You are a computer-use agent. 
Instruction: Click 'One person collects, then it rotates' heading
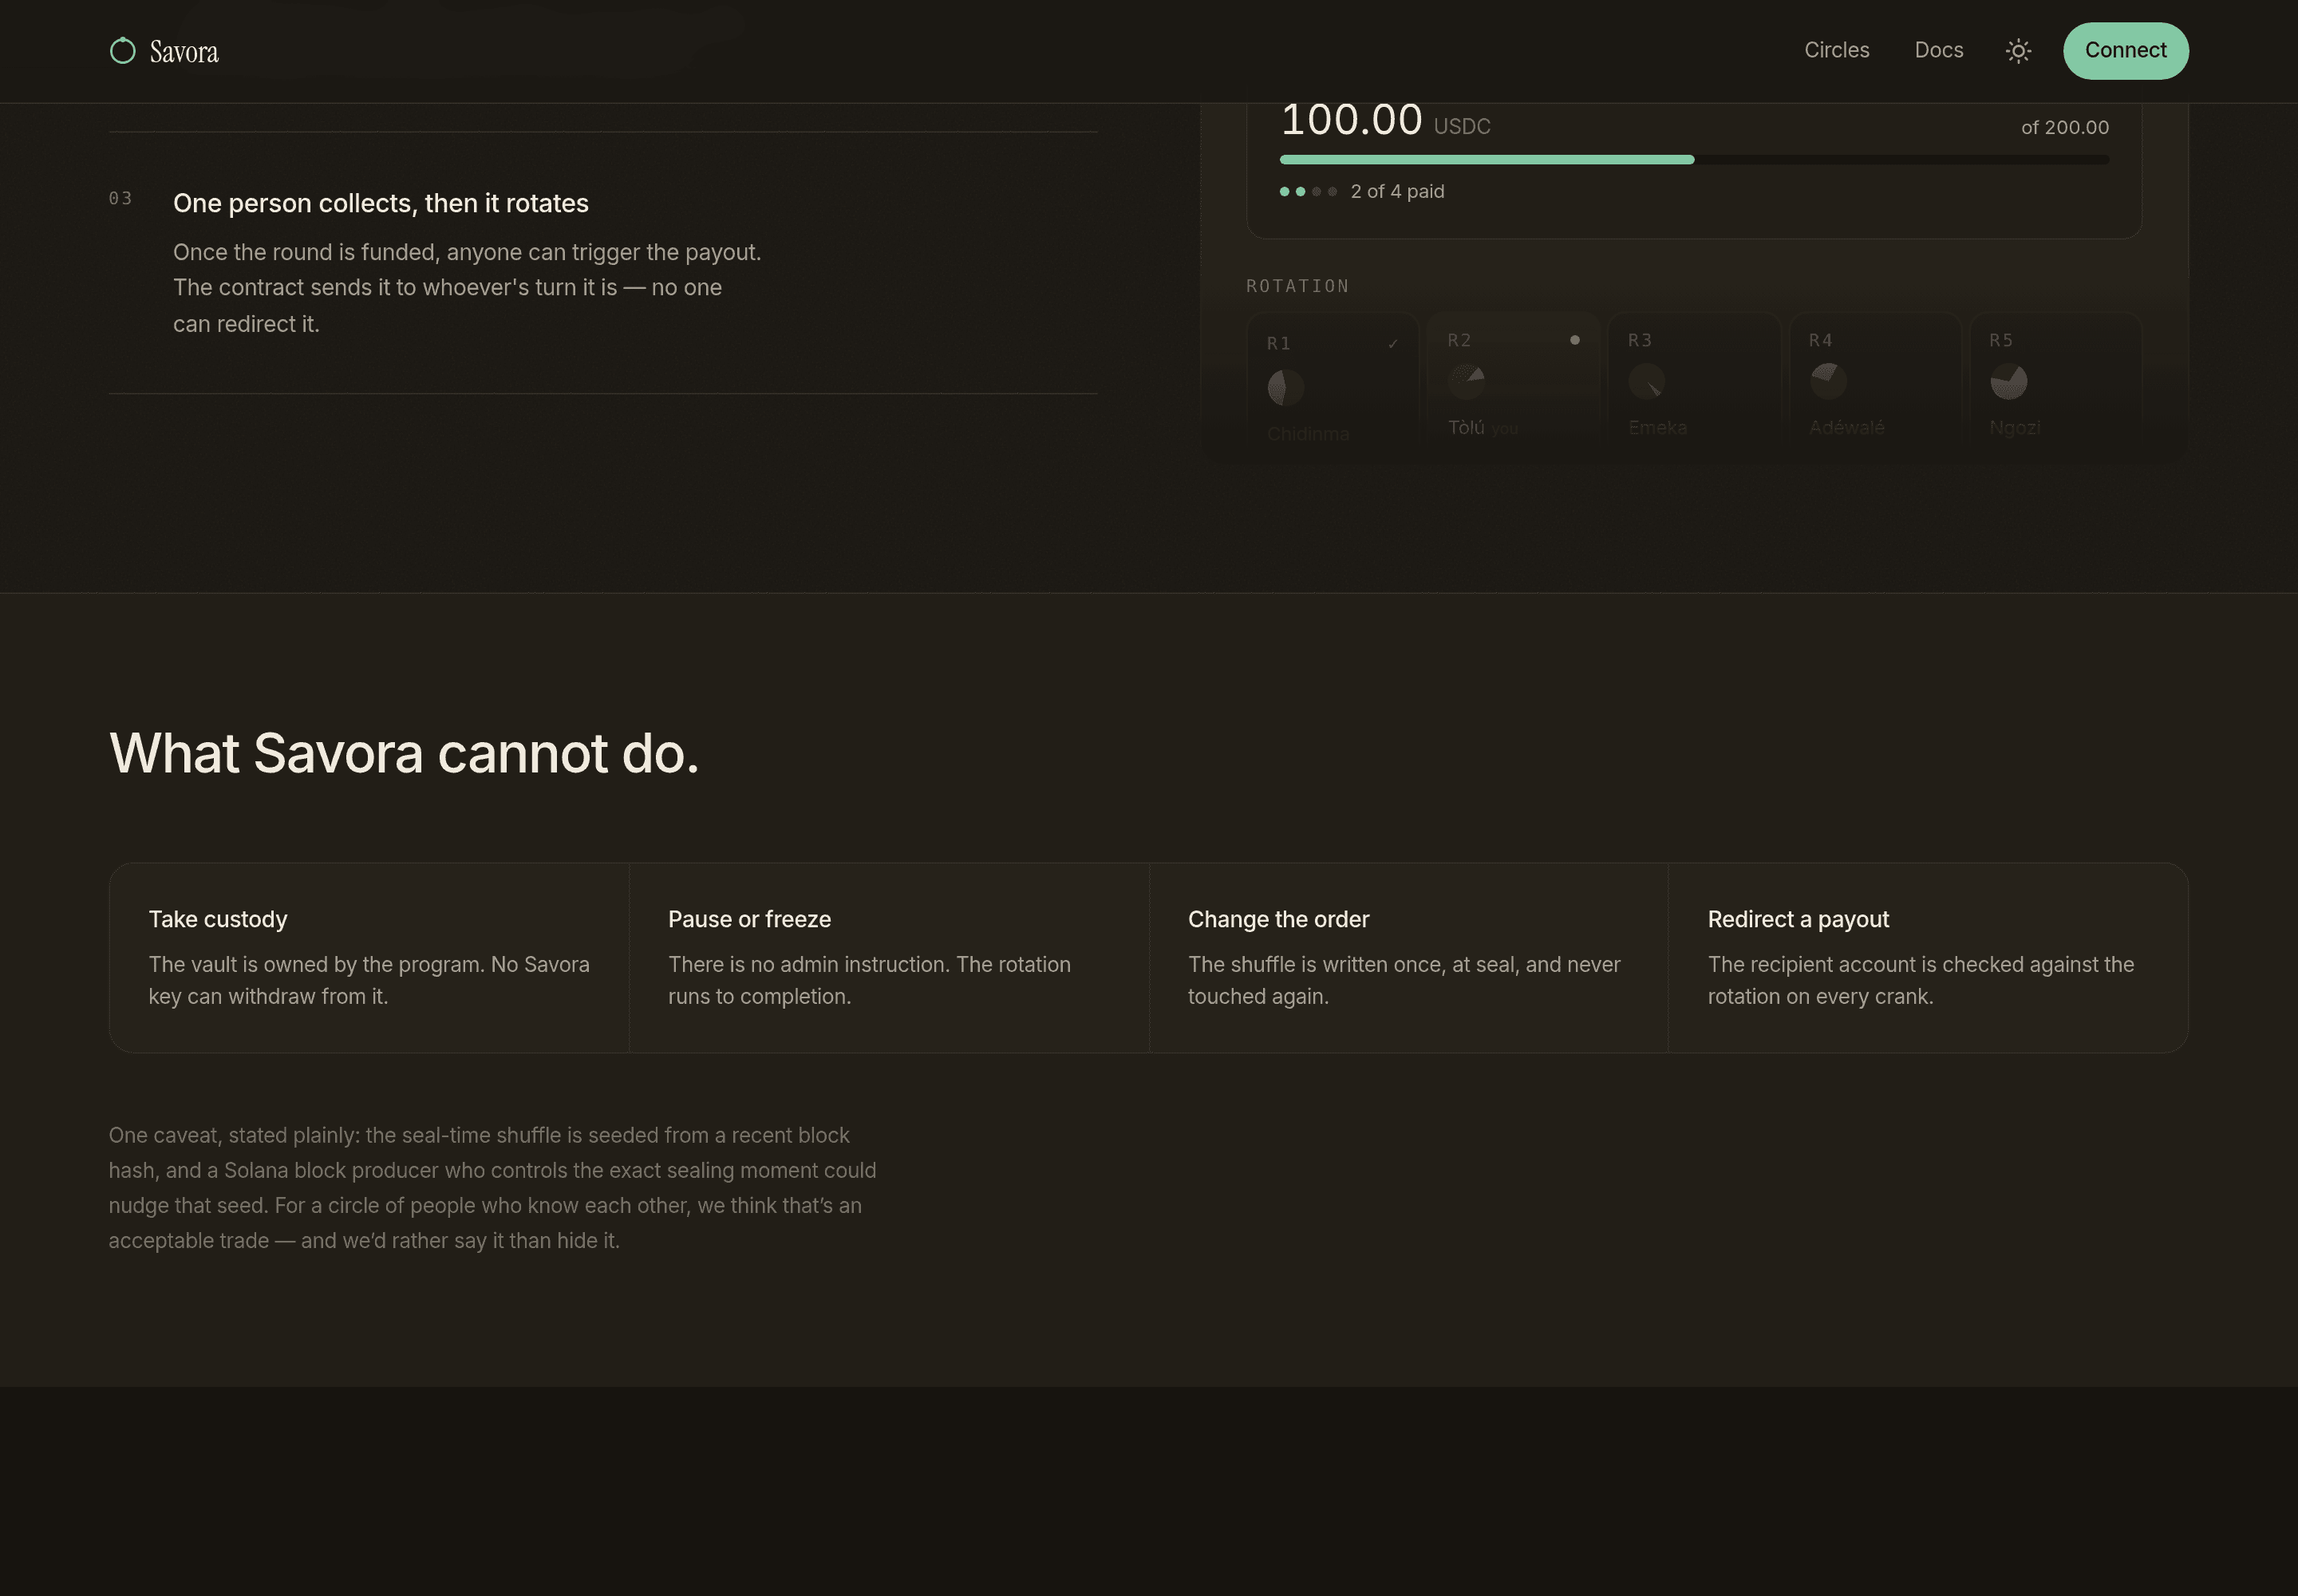381,204
